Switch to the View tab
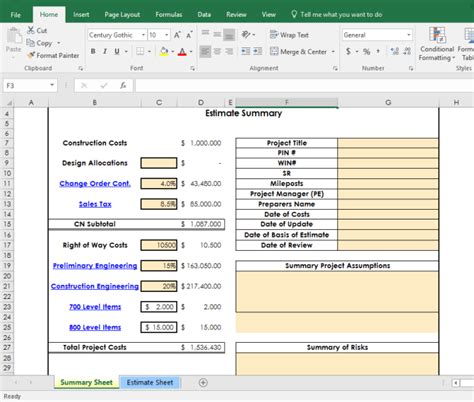The image size is (474, 402). (268, 15)
